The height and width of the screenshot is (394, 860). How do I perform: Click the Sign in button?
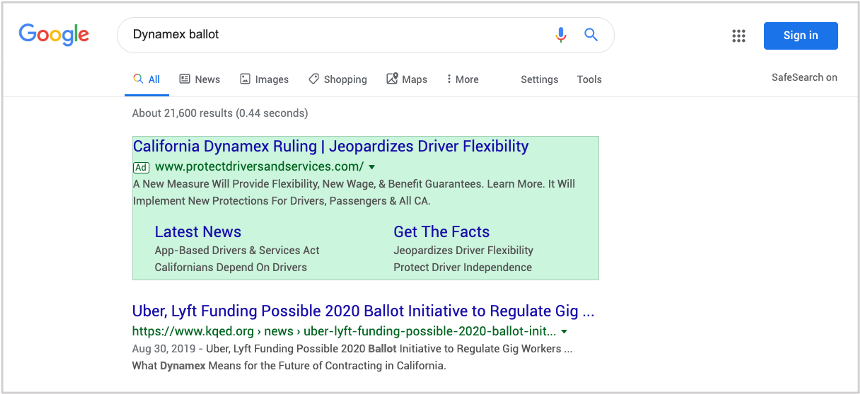click(801, 36)
